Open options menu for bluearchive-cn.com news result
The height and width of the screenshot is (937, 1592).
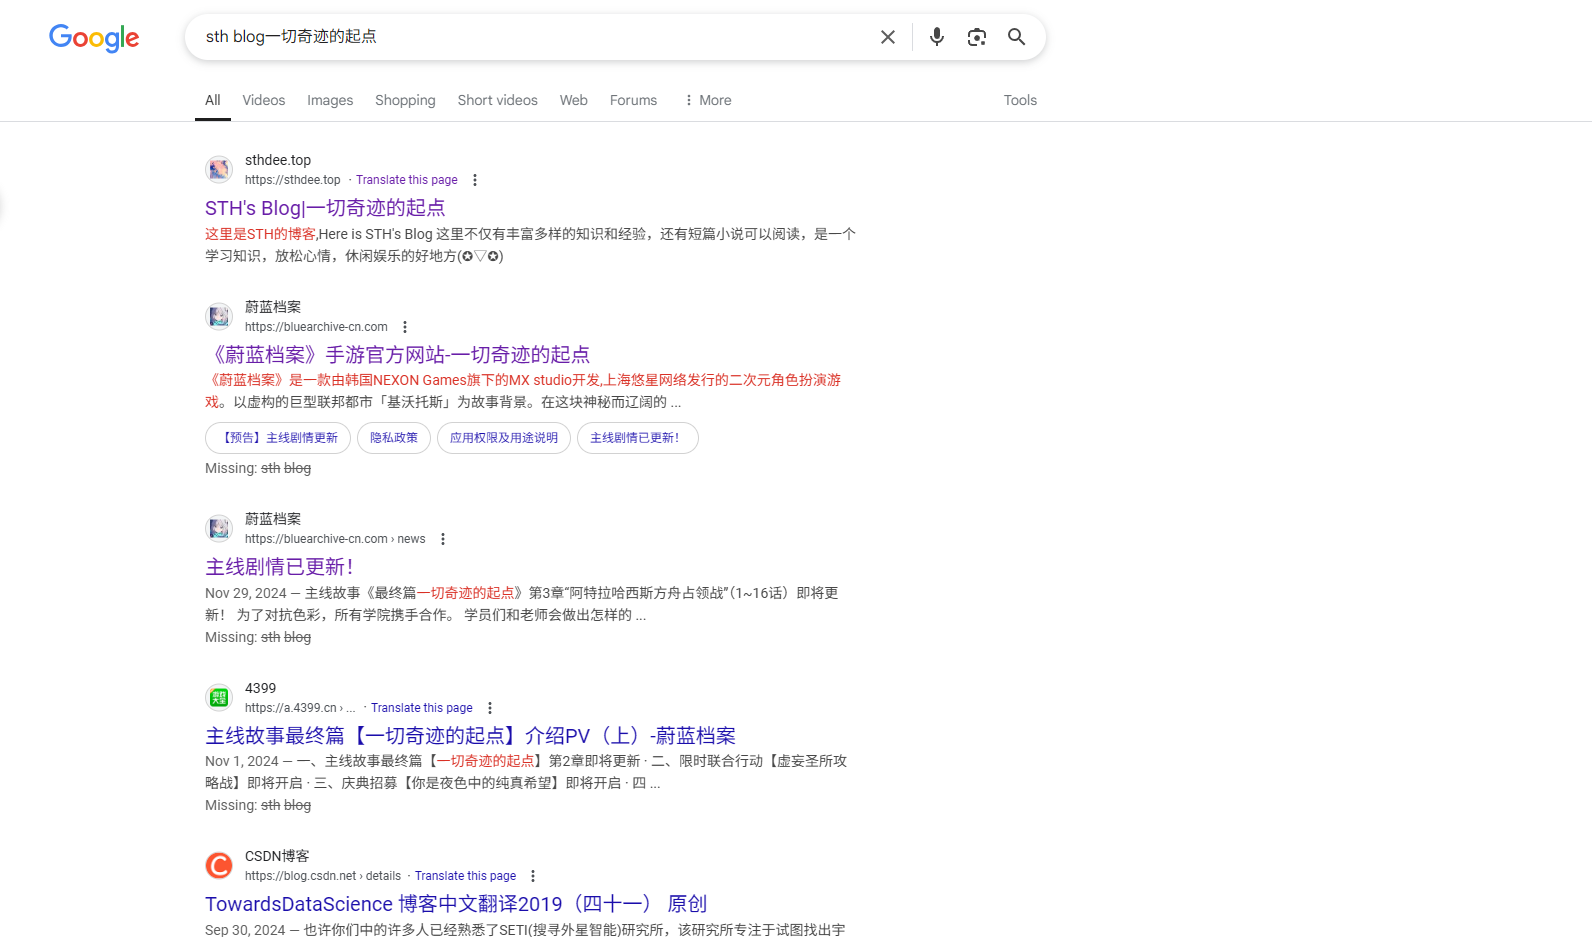443,539
